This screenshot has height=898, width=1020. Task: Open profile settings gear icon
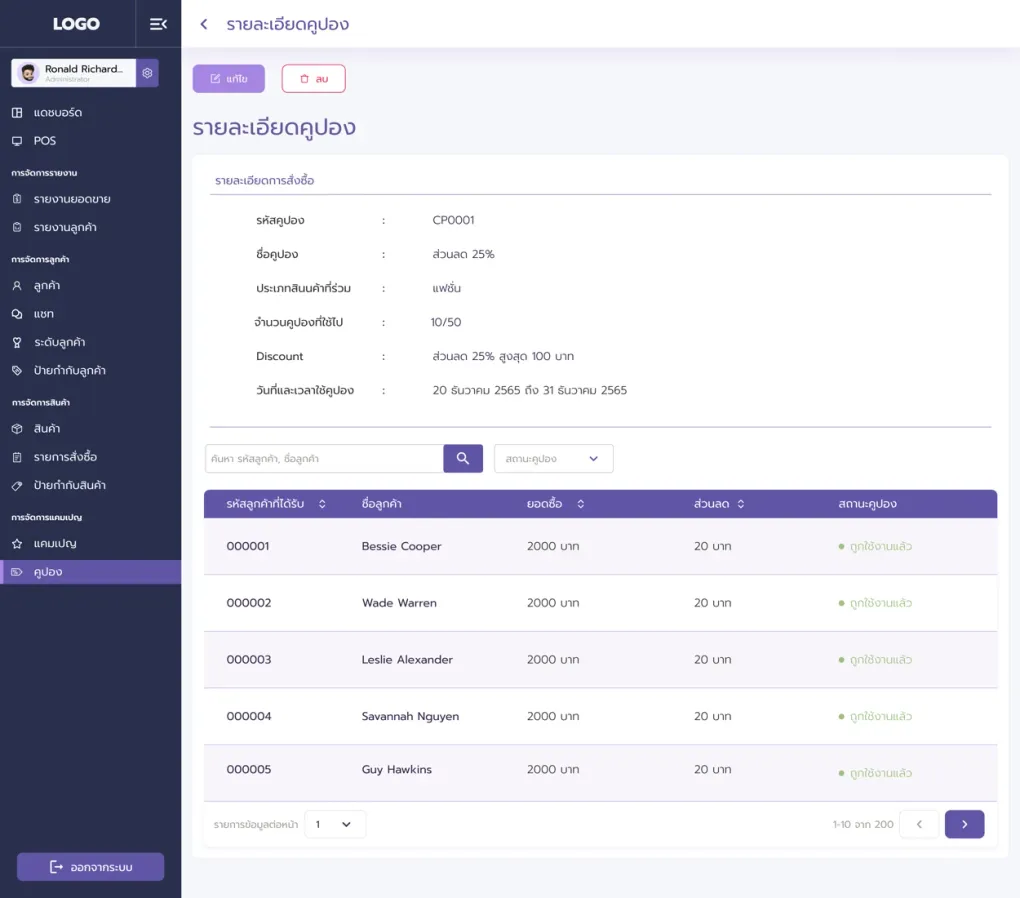pos(148,73)
